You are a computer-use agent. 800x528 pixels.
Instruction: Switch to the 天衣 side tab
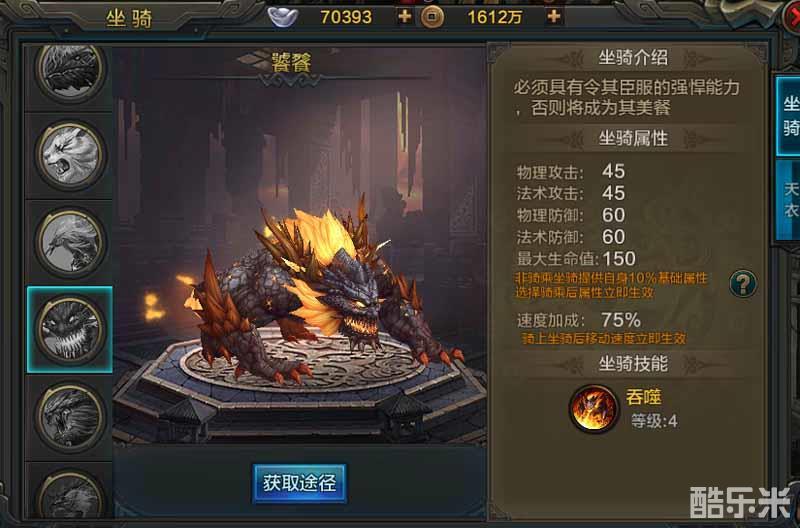(x=788, y=200)
